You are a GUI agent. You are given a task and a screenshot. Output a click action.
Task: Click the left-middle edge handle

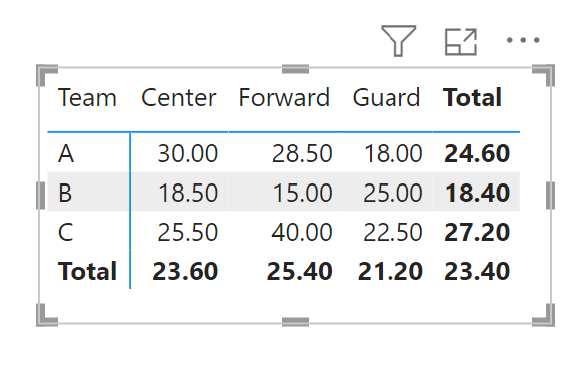click(40, 195)
